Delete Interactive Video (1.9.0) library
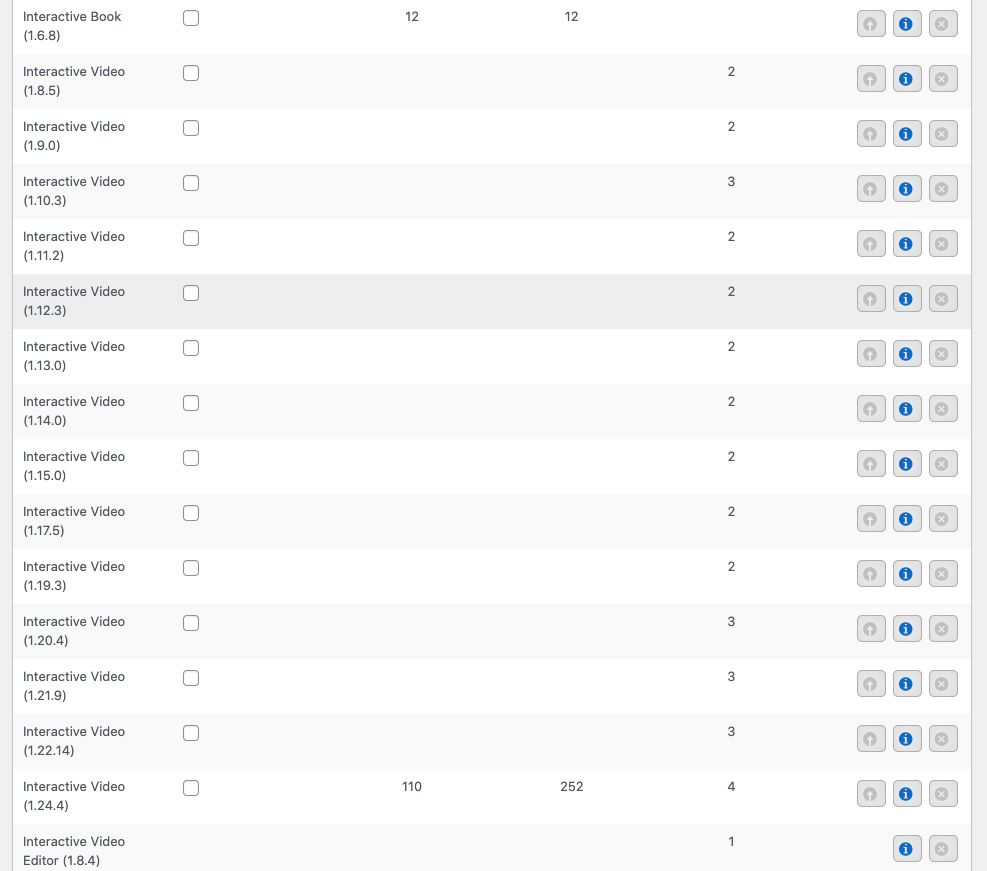987x871 pixels. 943,133
